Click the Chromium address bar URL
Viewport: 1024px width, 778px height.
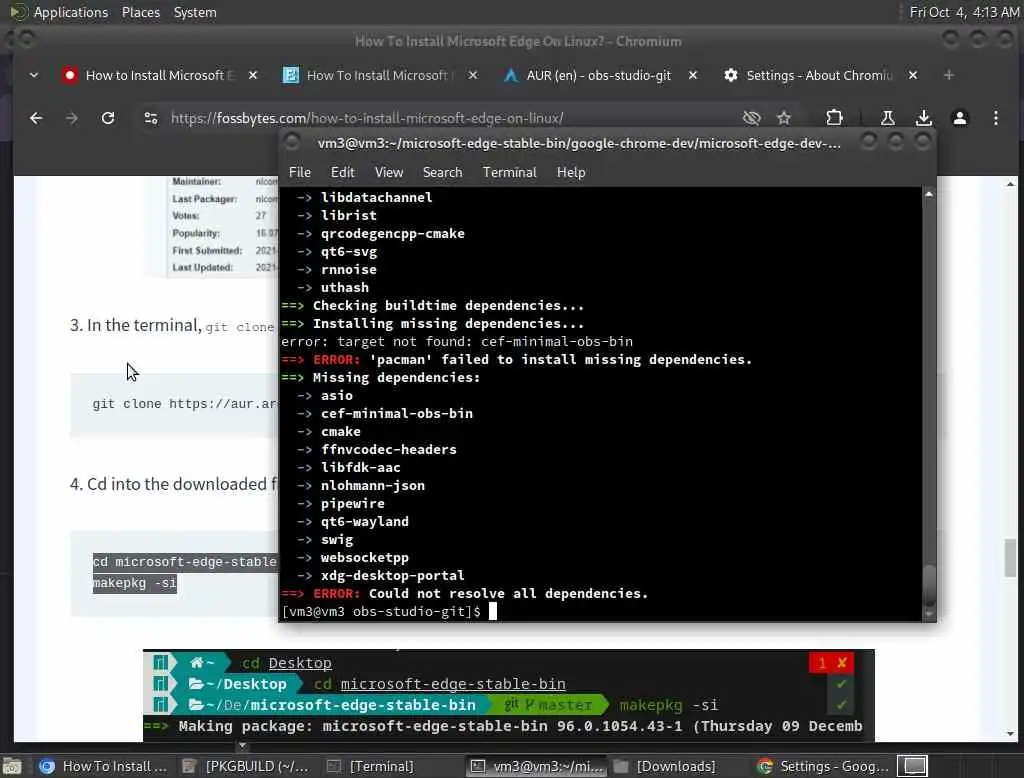[367, 118]
